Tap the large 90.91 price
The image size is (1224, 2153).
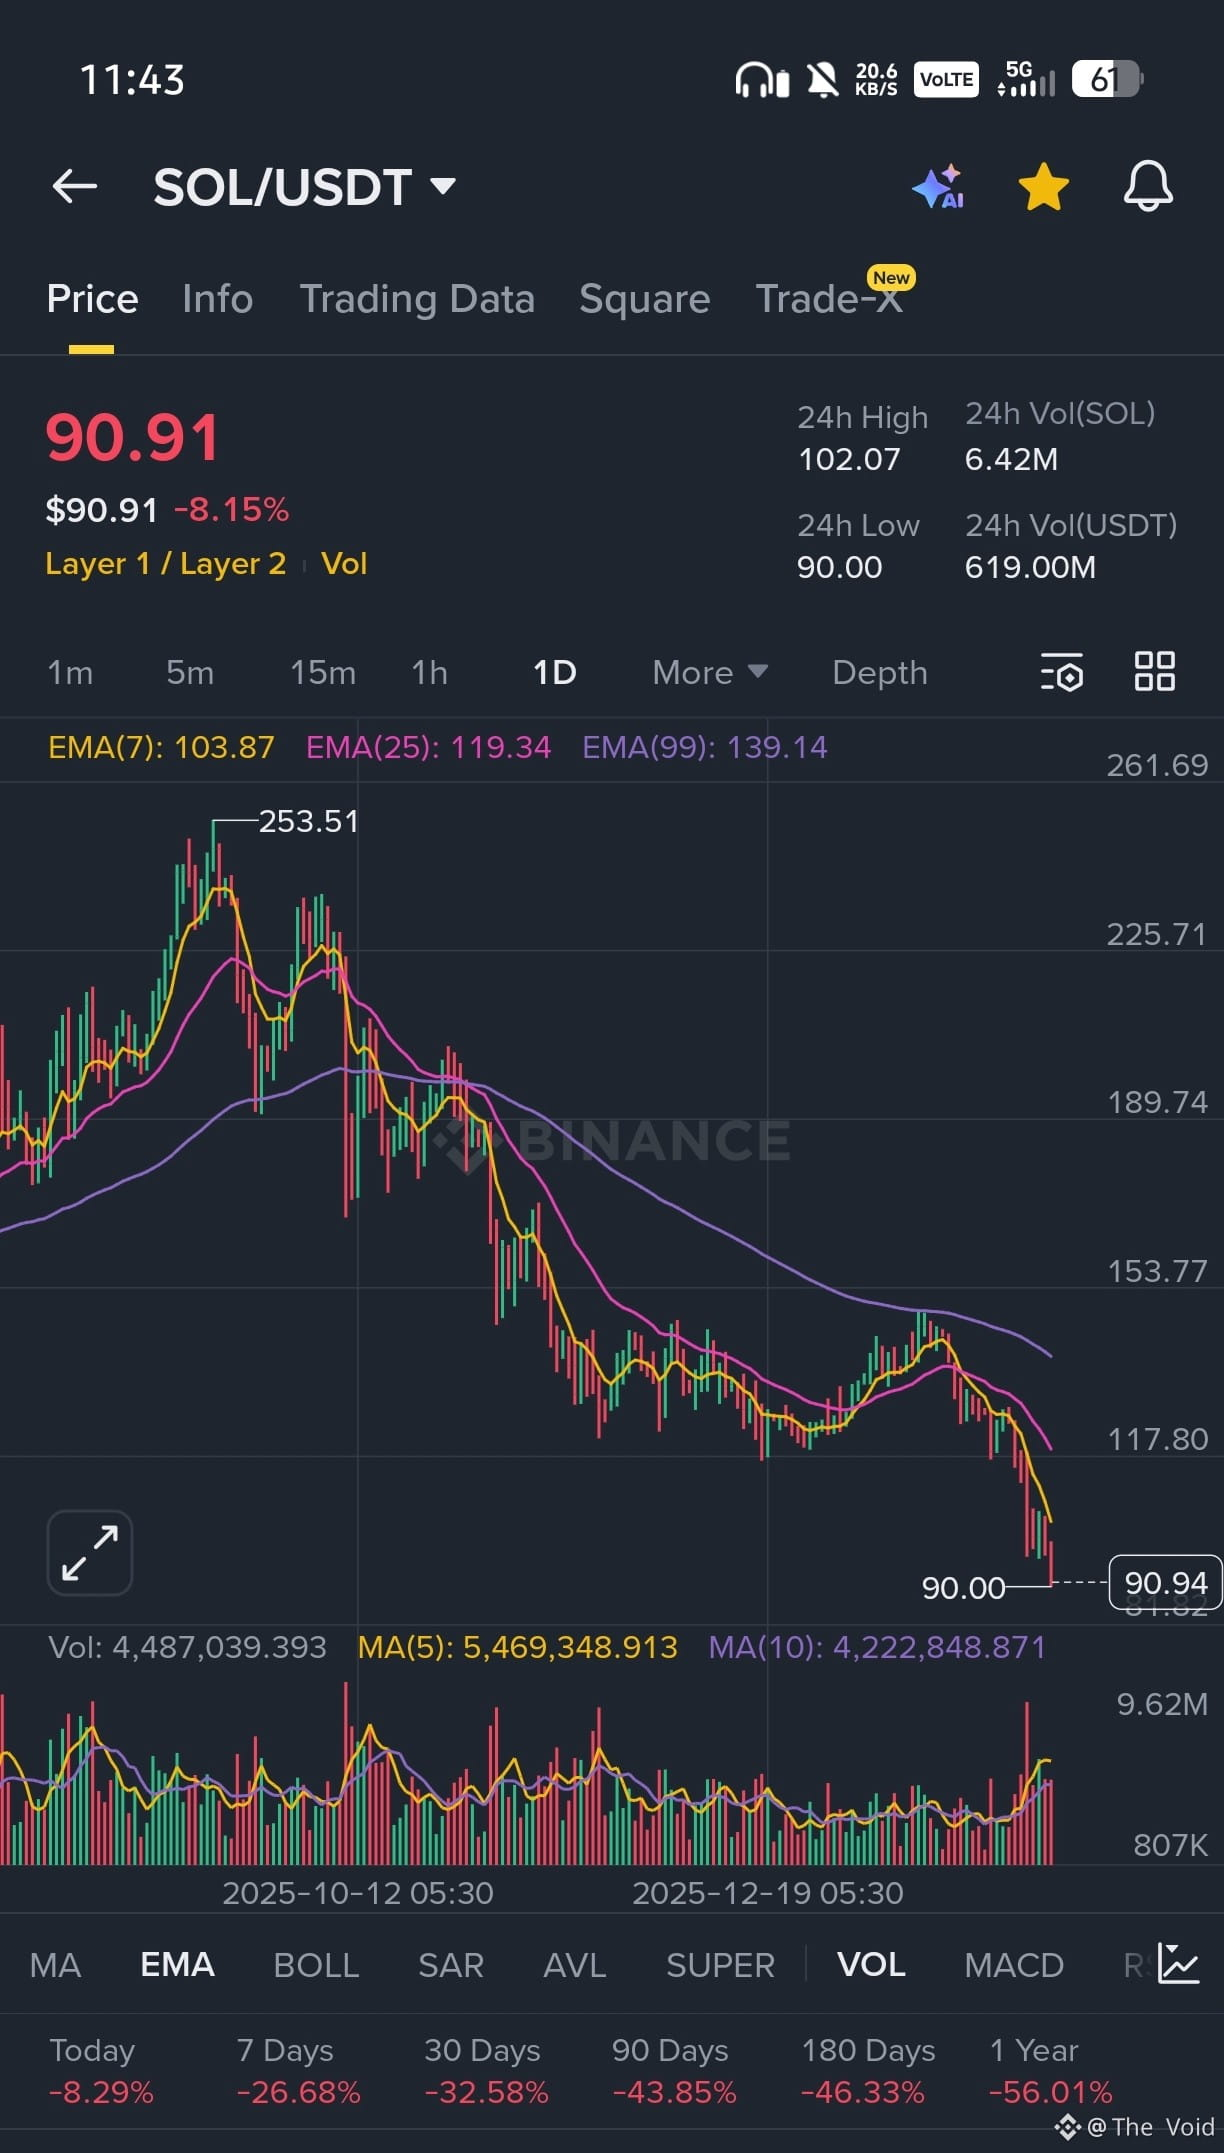click(132, 438)
